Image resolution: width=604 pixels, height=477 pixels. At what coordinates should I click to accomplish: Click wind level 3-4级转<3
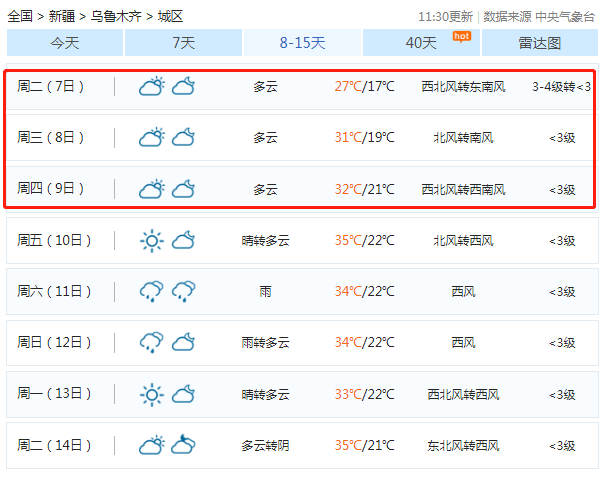pos(562,87)
